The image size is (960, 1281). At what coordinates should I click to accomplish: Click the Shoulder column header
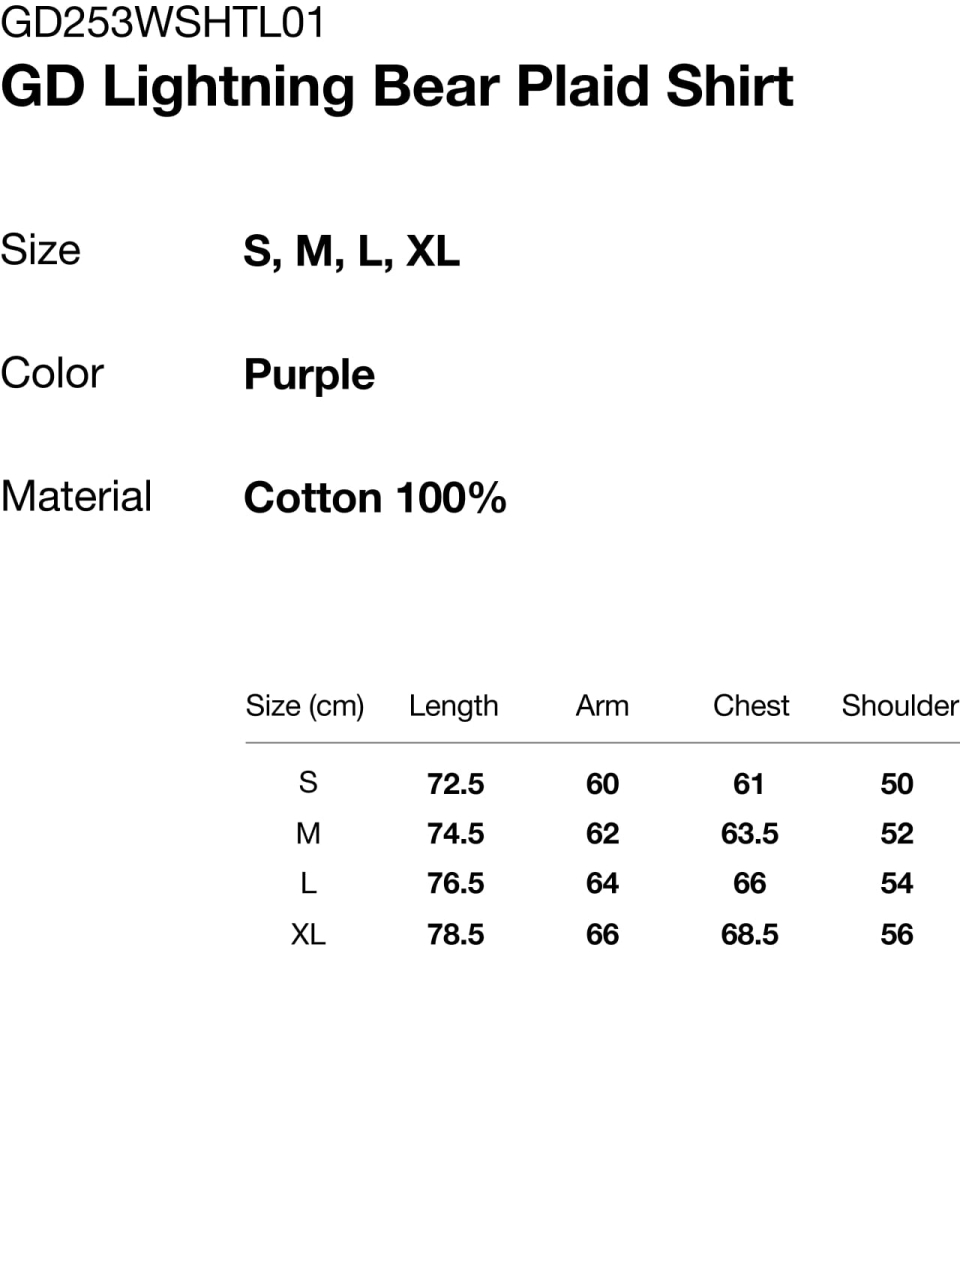(899, 706)
